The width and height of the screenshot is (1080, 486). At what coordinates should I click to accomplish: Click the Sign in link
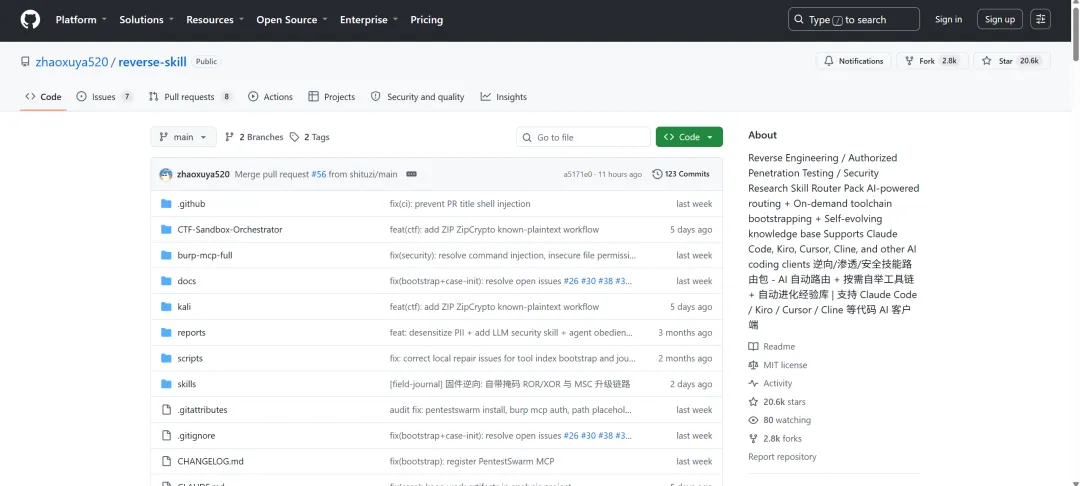(x=948, y=19)
